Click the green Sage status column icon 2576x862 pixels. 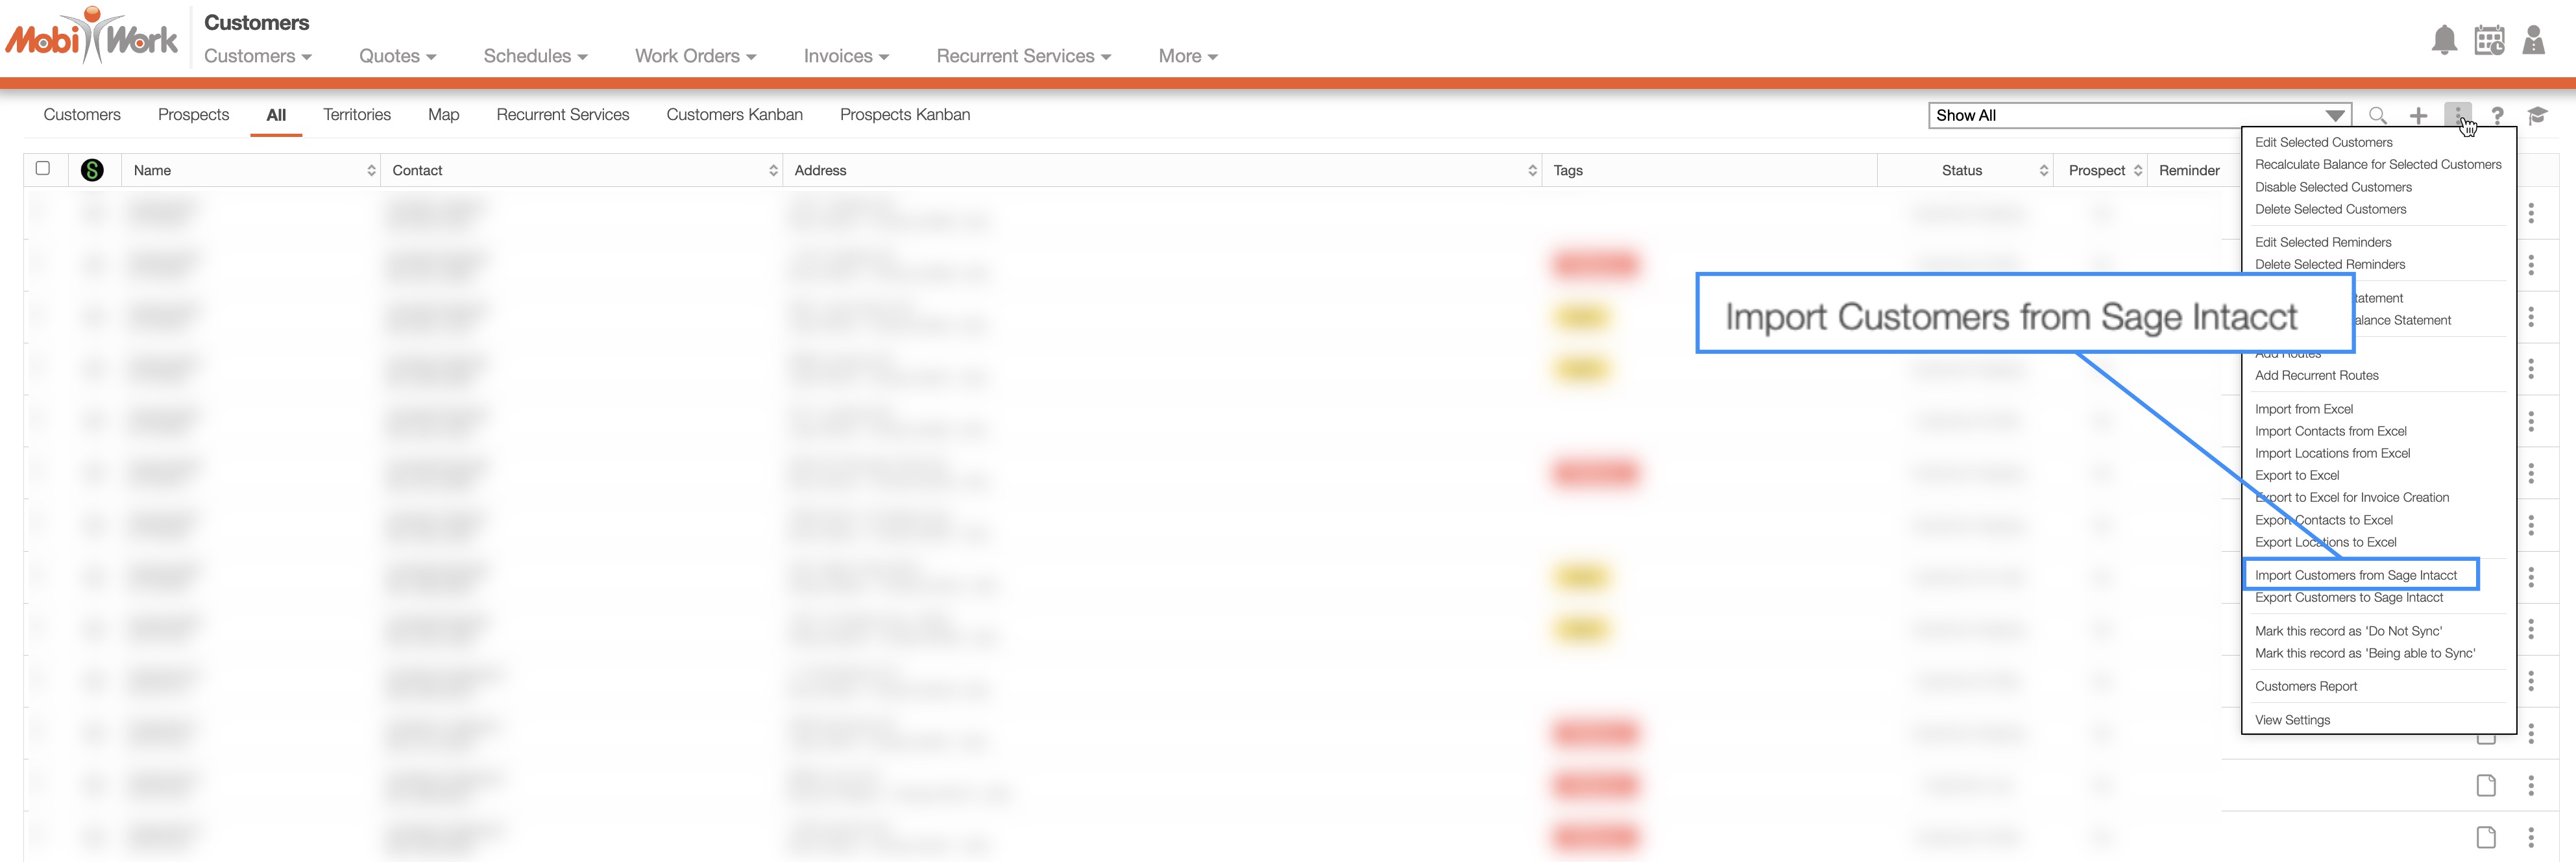click(x=92, y=171)
